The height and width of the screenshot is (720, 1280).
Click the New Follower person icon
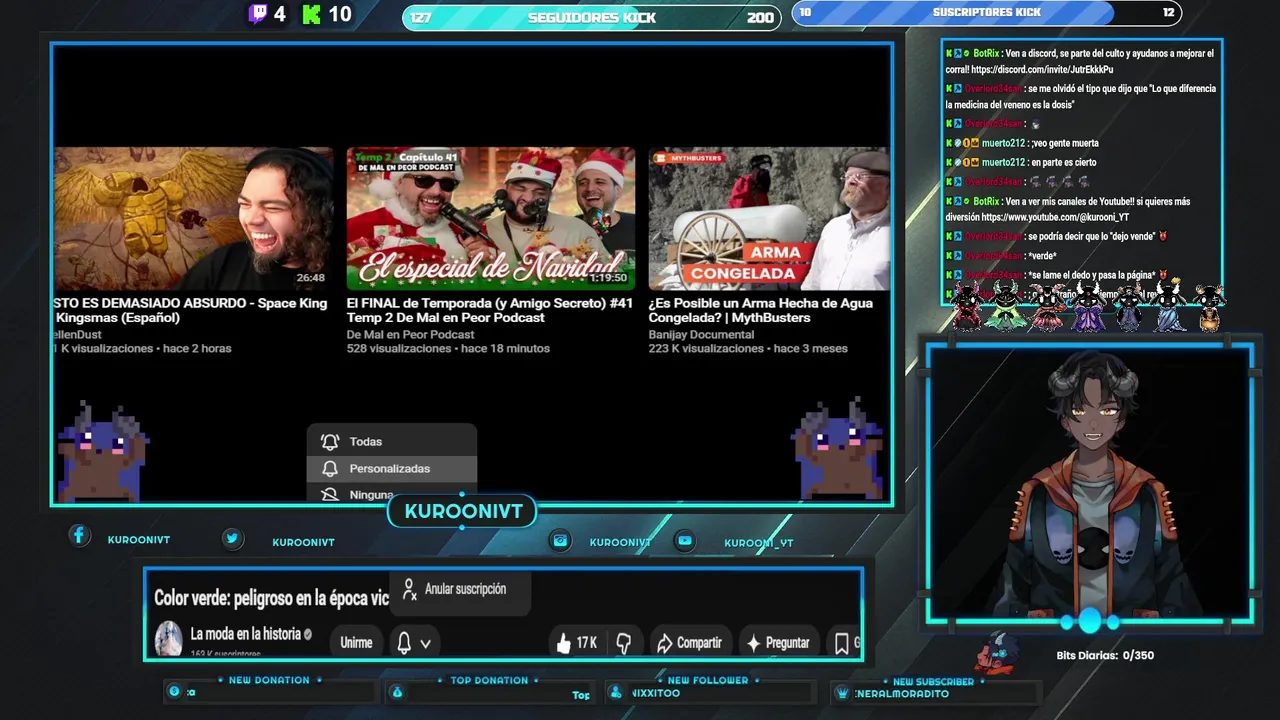click(x=617, y=692)
